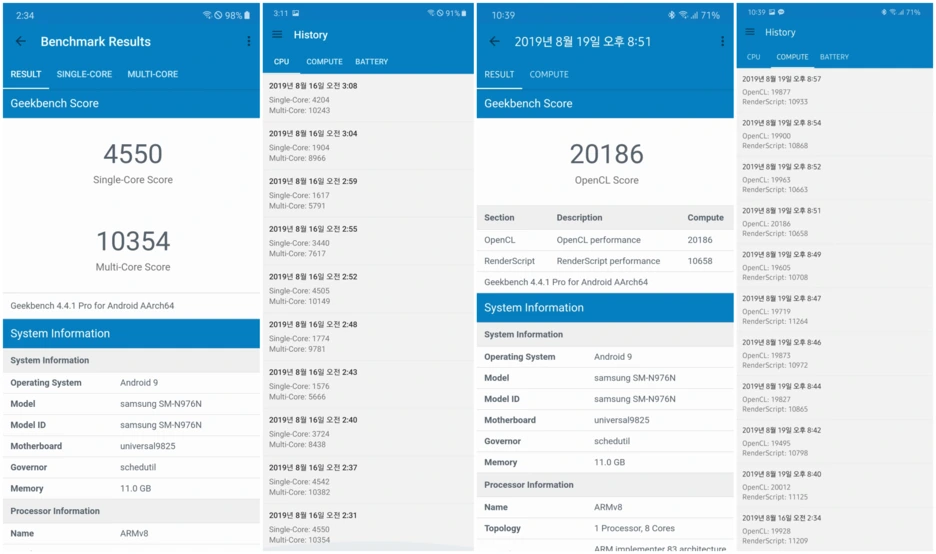Viewport: 936px width, 554px height.
Task: Open history entry 오전 3:08 Single-Core 4204
Action: click(x=368, y=98)
